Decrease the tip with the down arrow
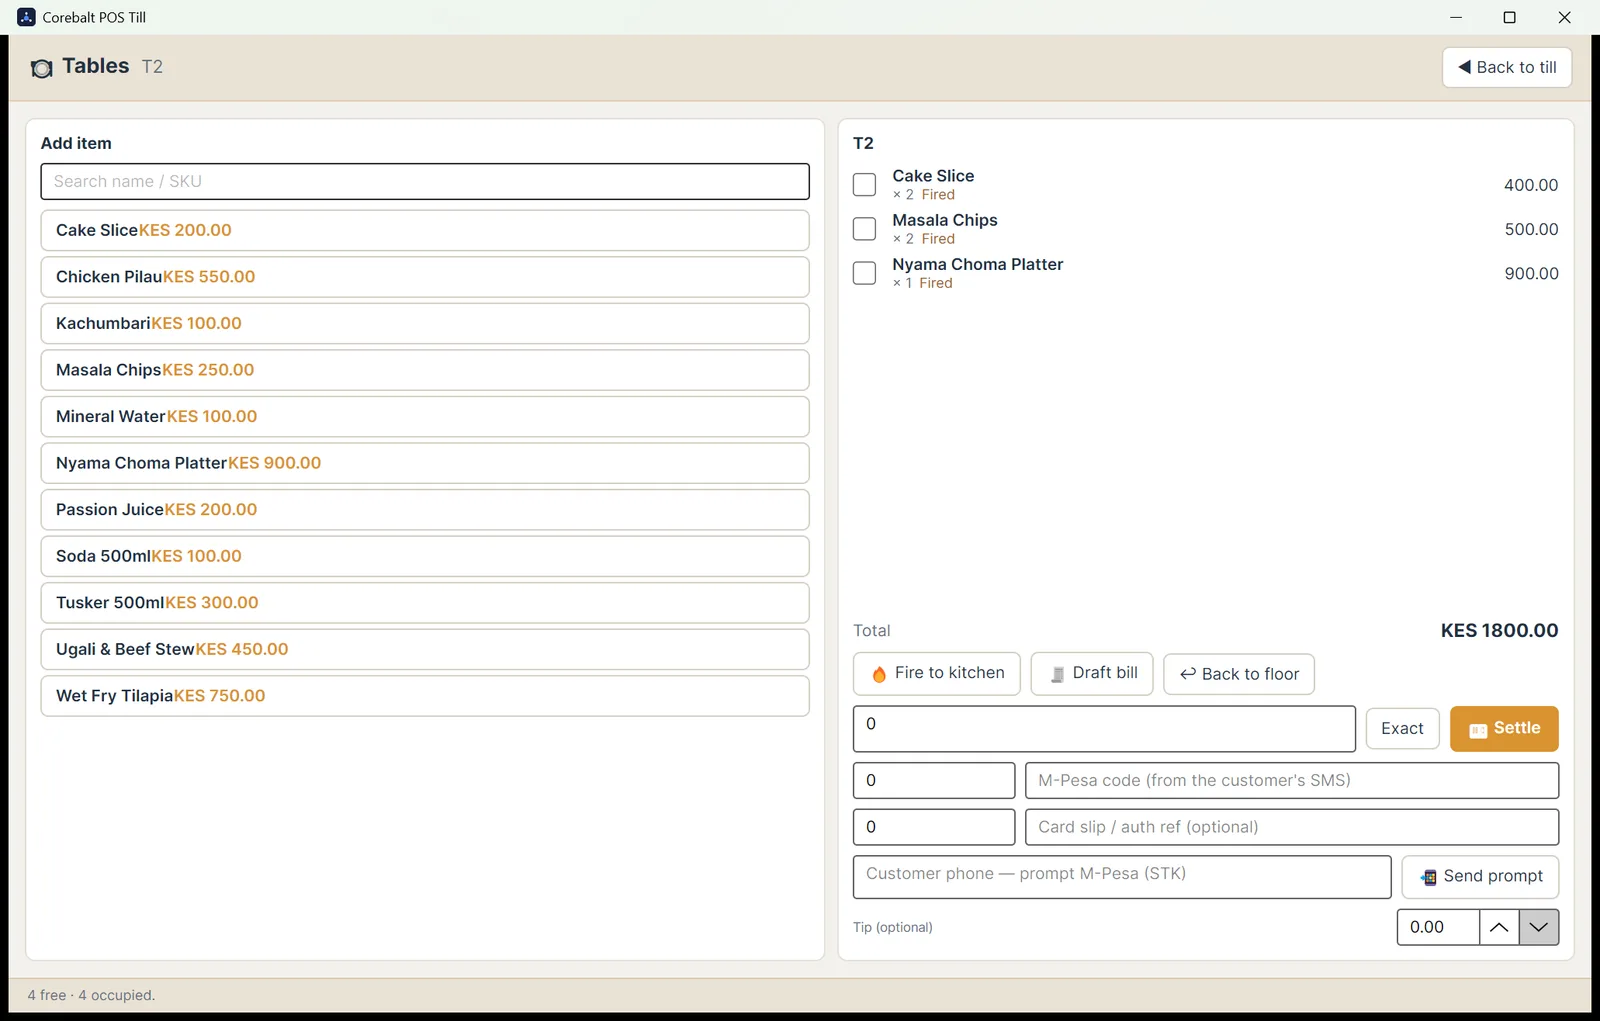This screenshot has width=1600, height=1021. tap(1539, 927)
